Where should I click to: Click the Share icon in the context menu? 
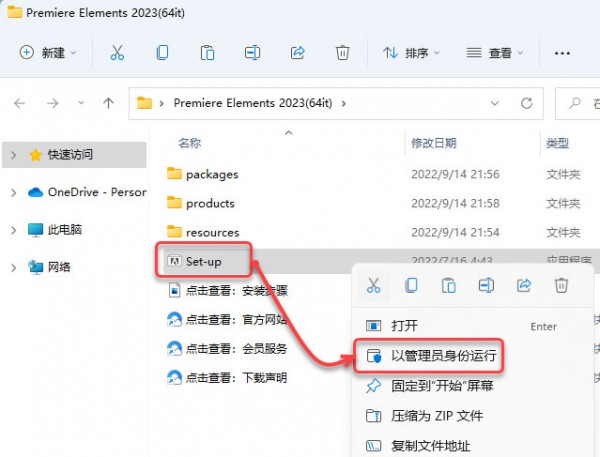523,285
